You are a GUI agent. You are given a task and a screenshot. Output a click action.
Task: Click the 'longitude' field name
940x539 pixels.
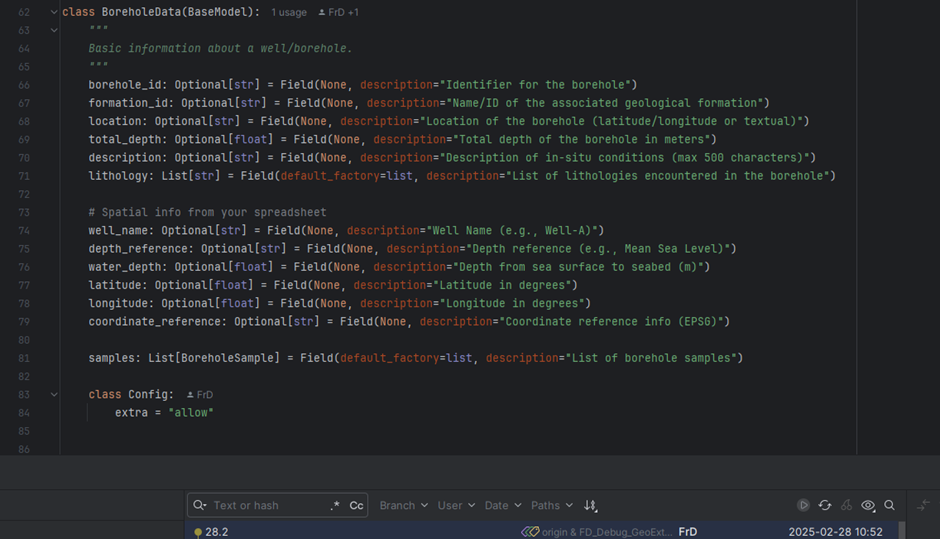(x=118, y=303)
